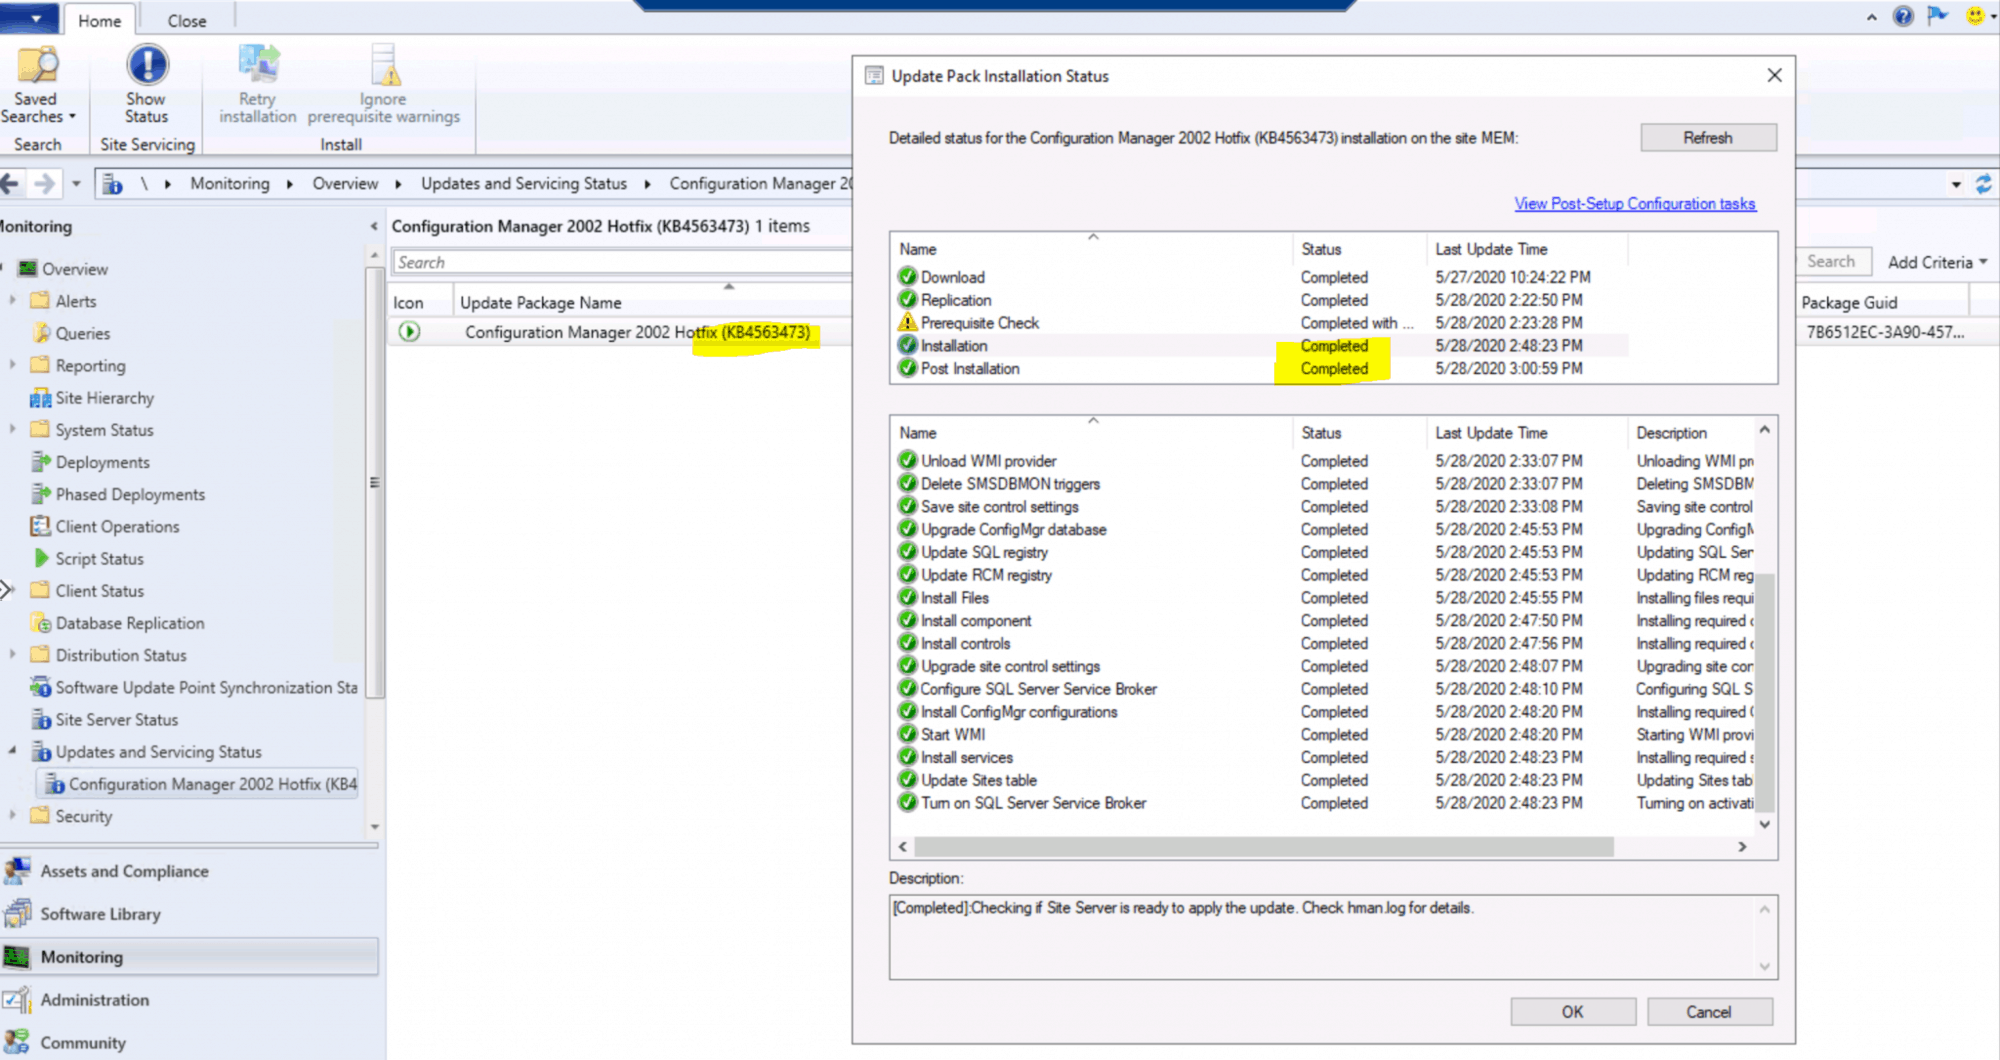Select Client Operations node
The image size is (2000, 1060).
pos(117,526)
